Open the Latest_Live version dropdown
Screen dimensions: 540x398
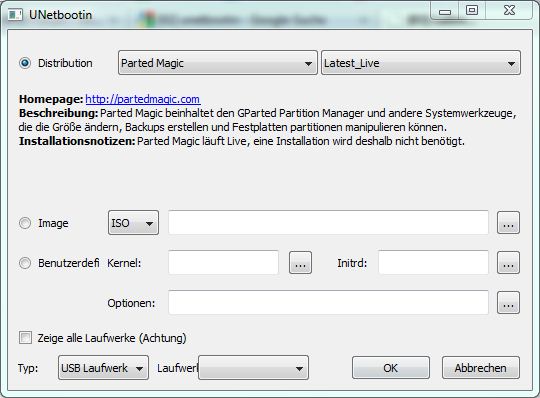(x=421, y=63)
